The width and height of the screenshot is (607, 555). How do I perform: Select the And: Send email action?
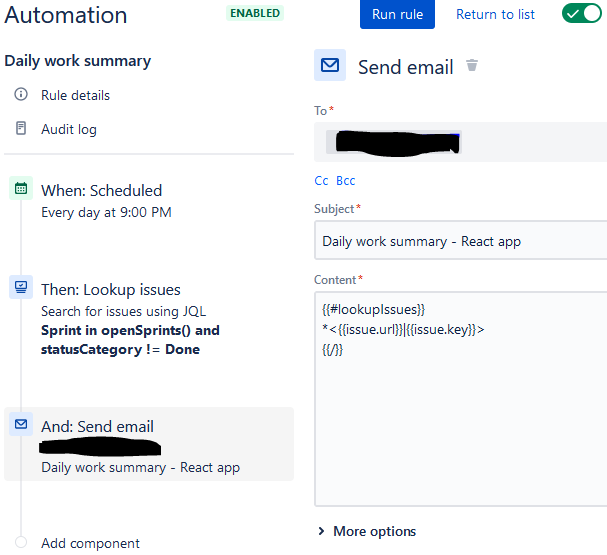[x=149, y=444]
